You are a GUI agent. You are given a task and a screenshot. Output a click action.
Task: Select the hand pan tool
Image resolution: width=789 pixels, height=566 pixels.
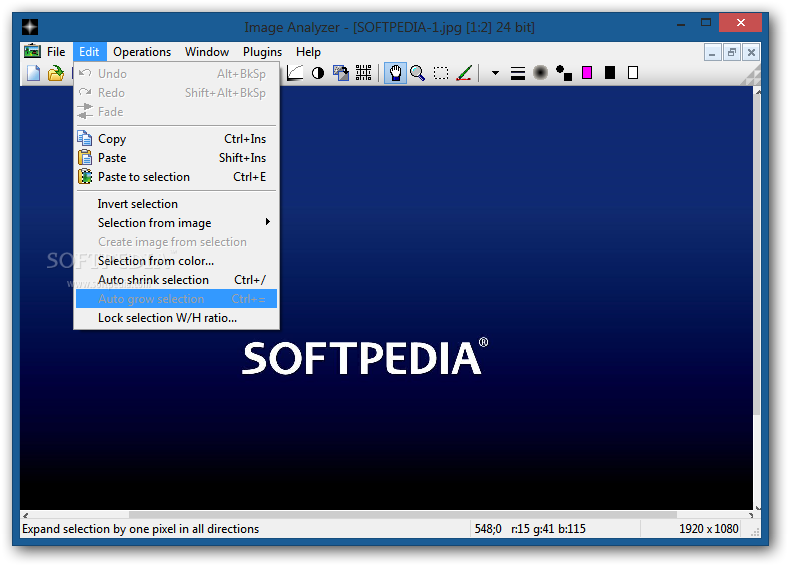tap(395, 73)
